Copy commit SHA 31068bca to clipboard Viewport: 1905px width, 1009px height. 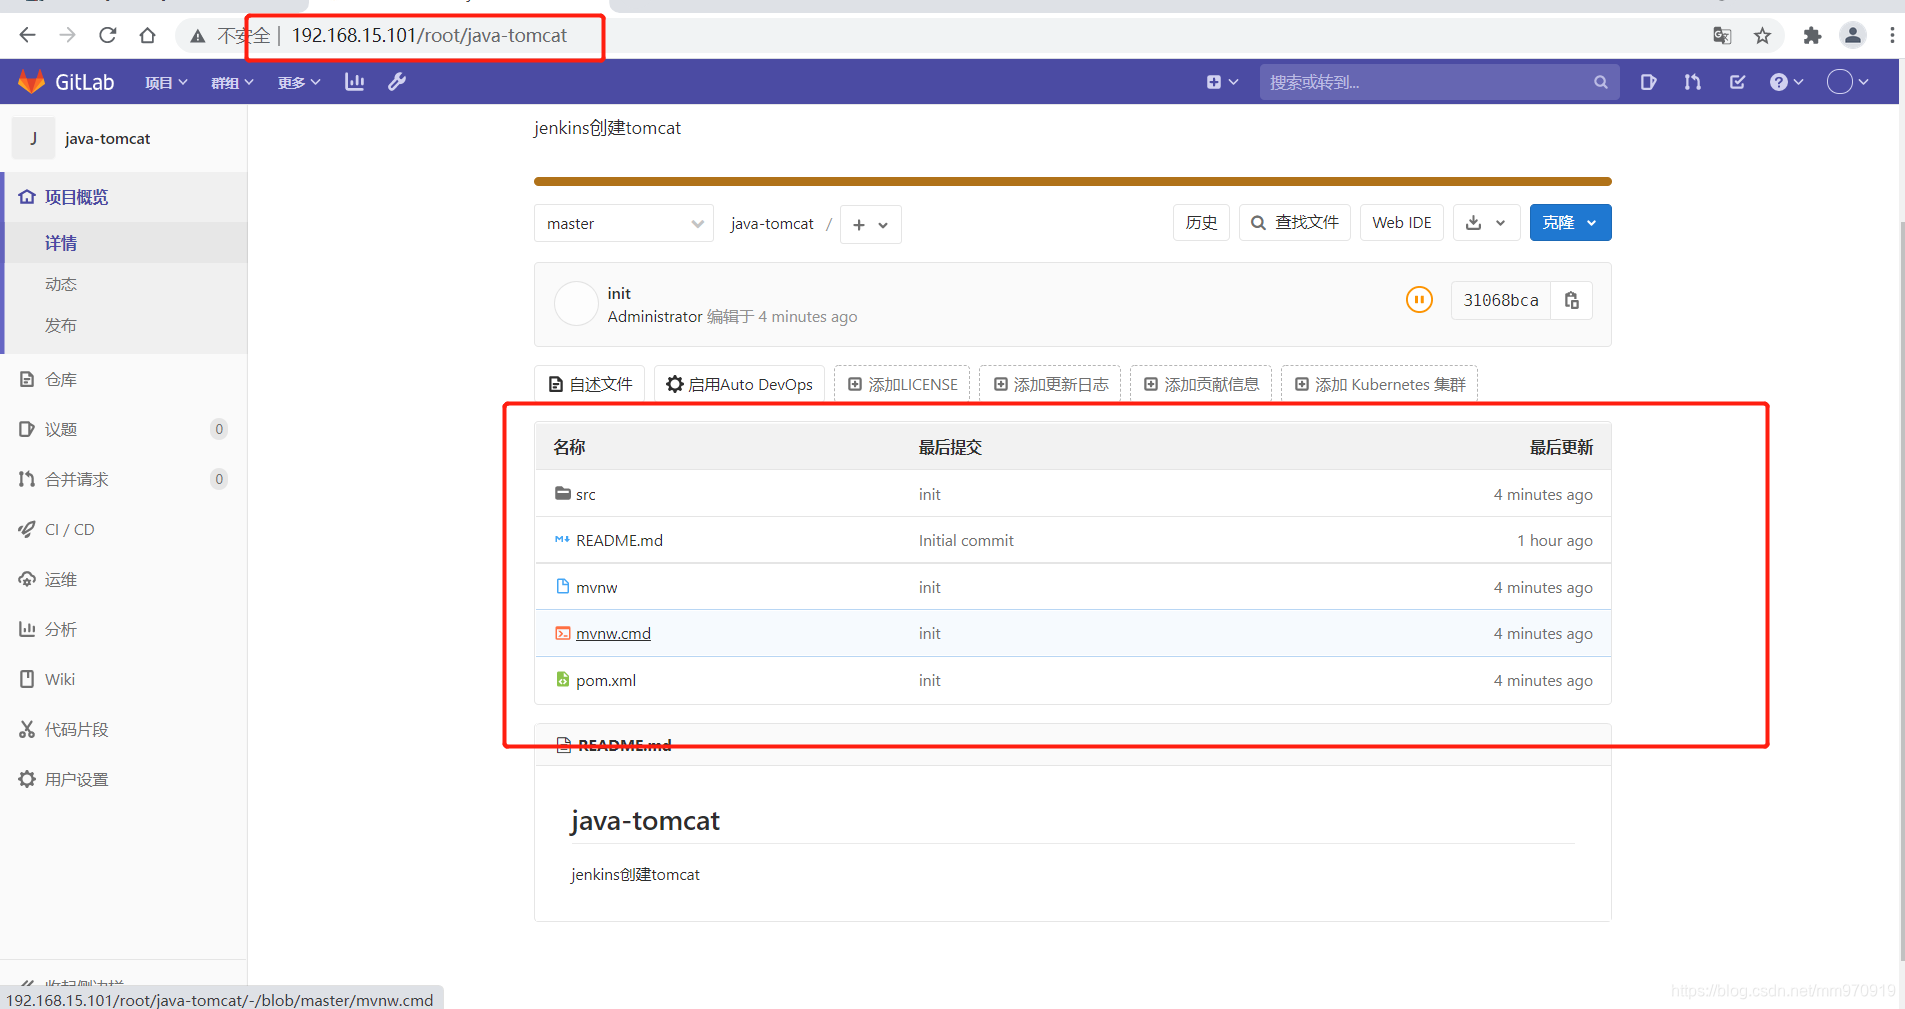click(1571, 300)
